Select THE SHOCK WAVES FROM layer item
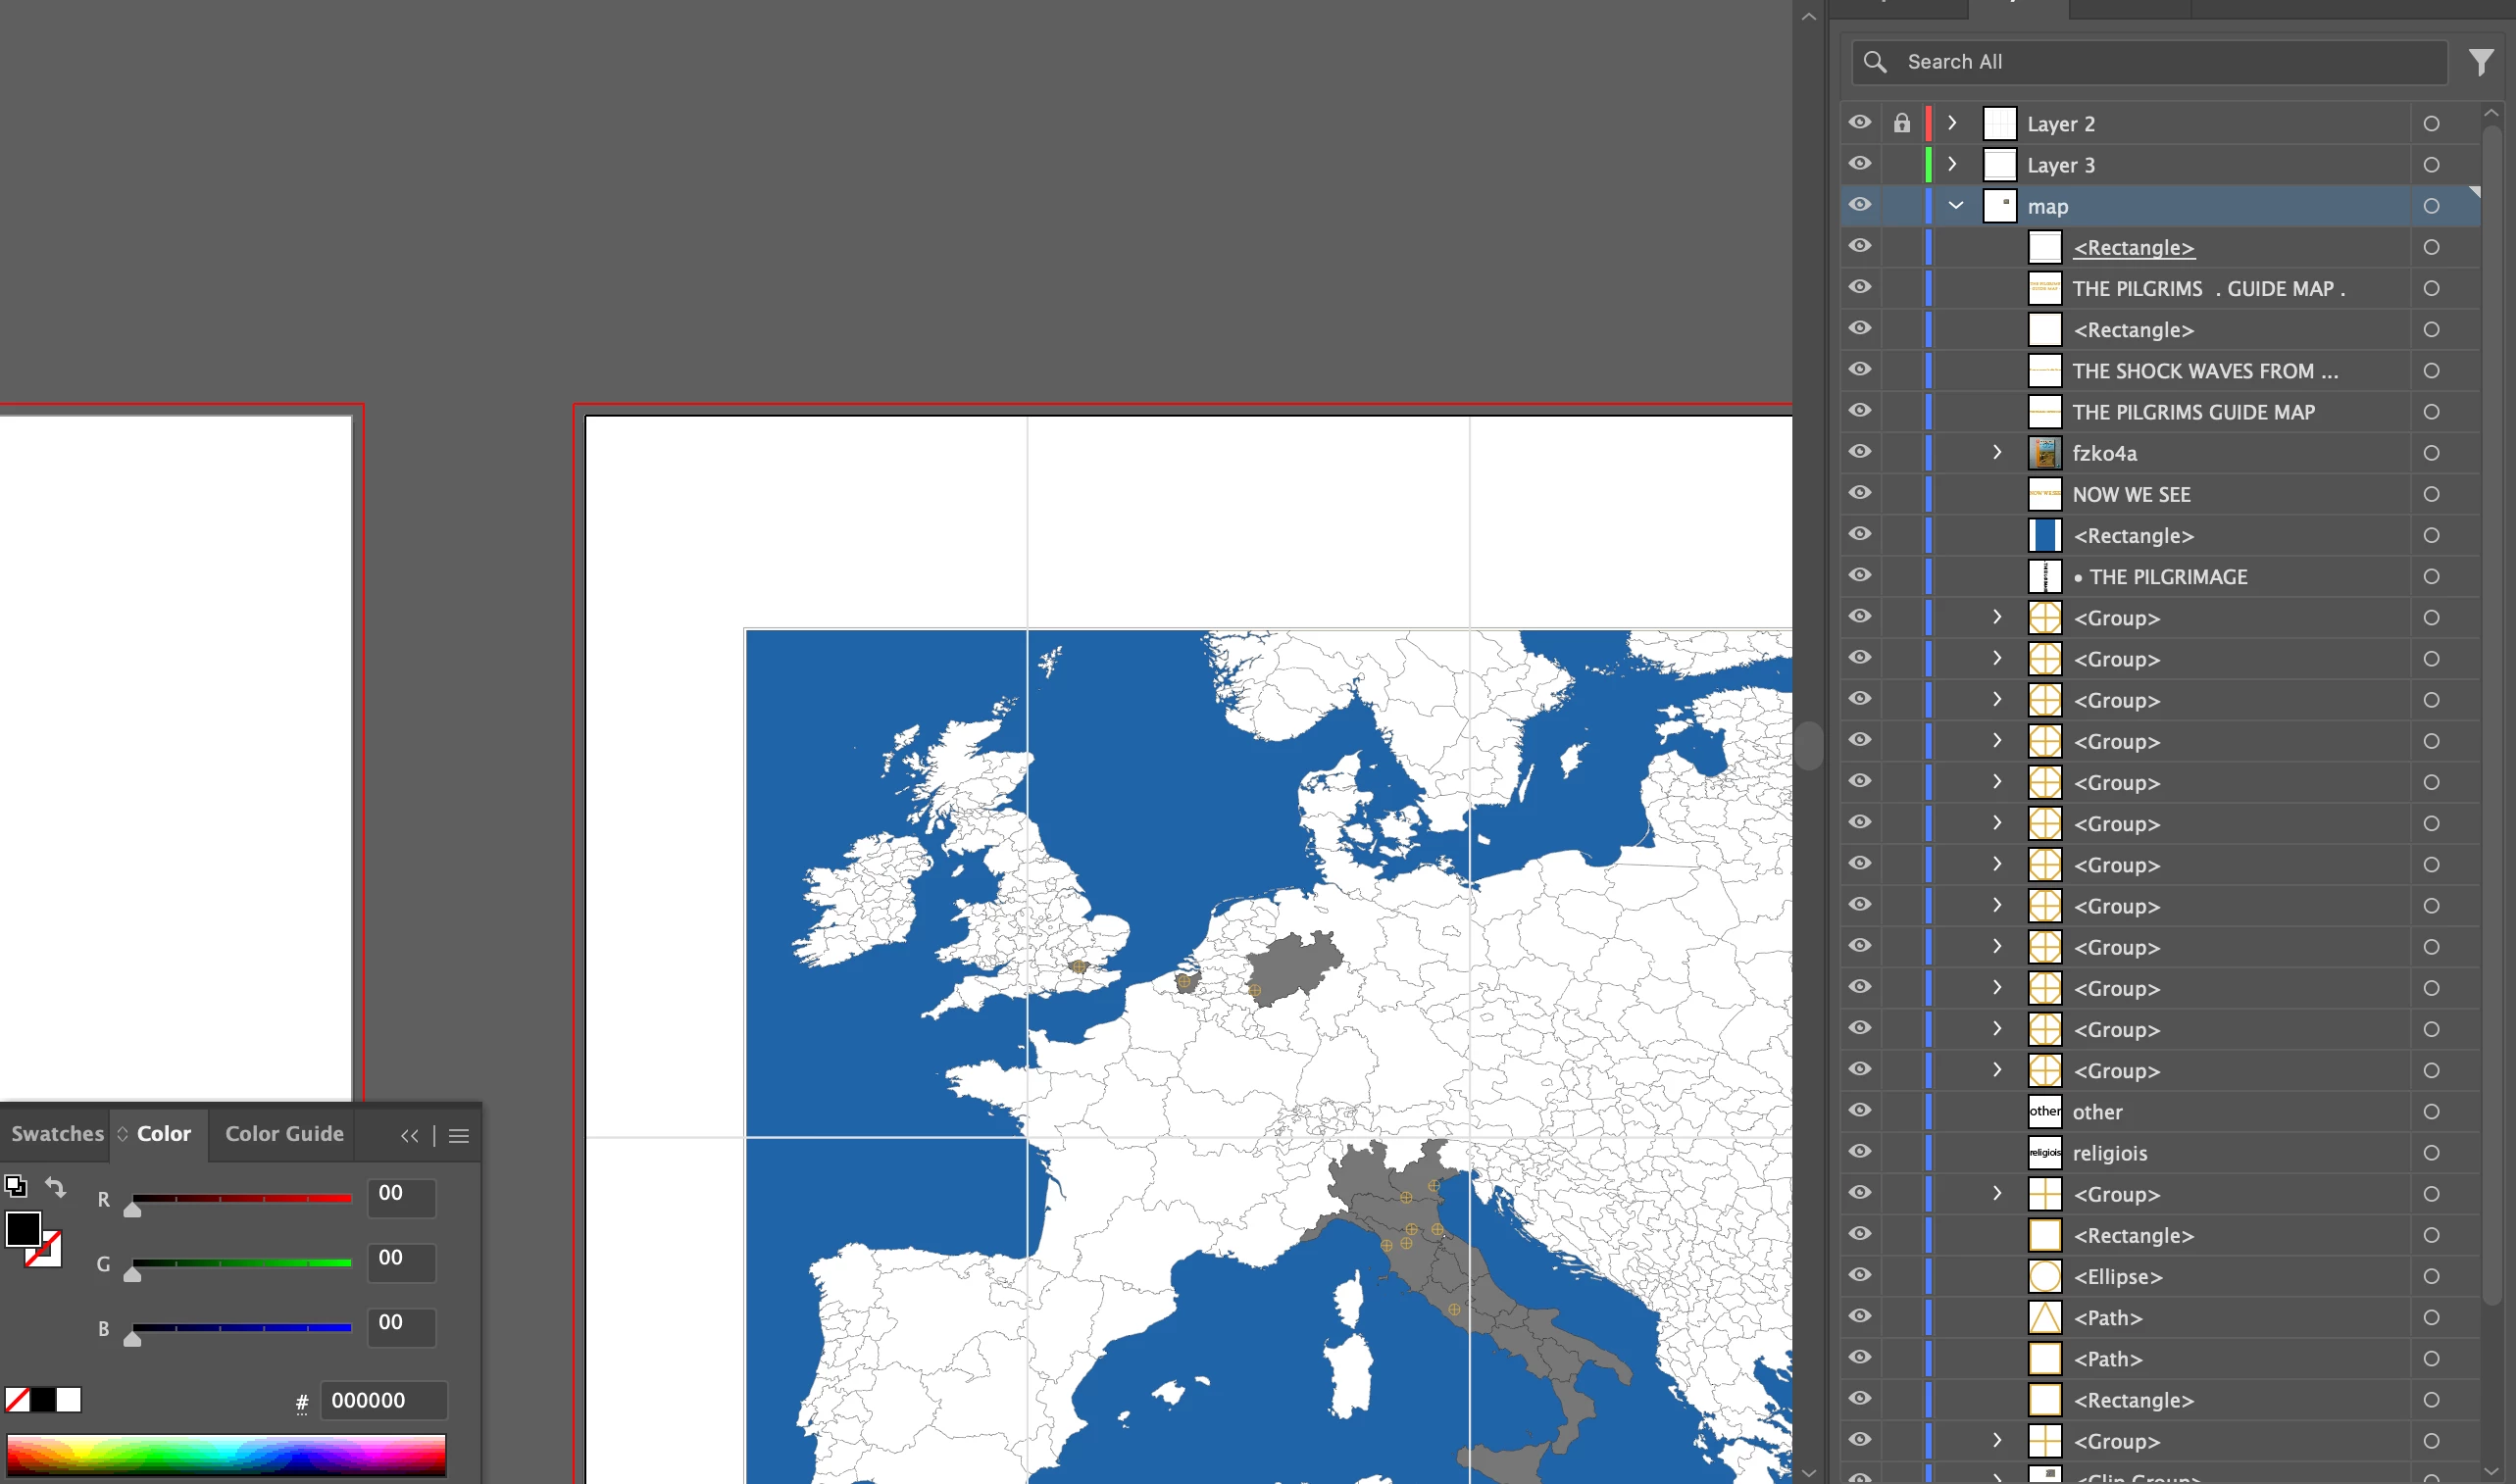This screenshot has height=1484, width=2516. point(2204,371)
